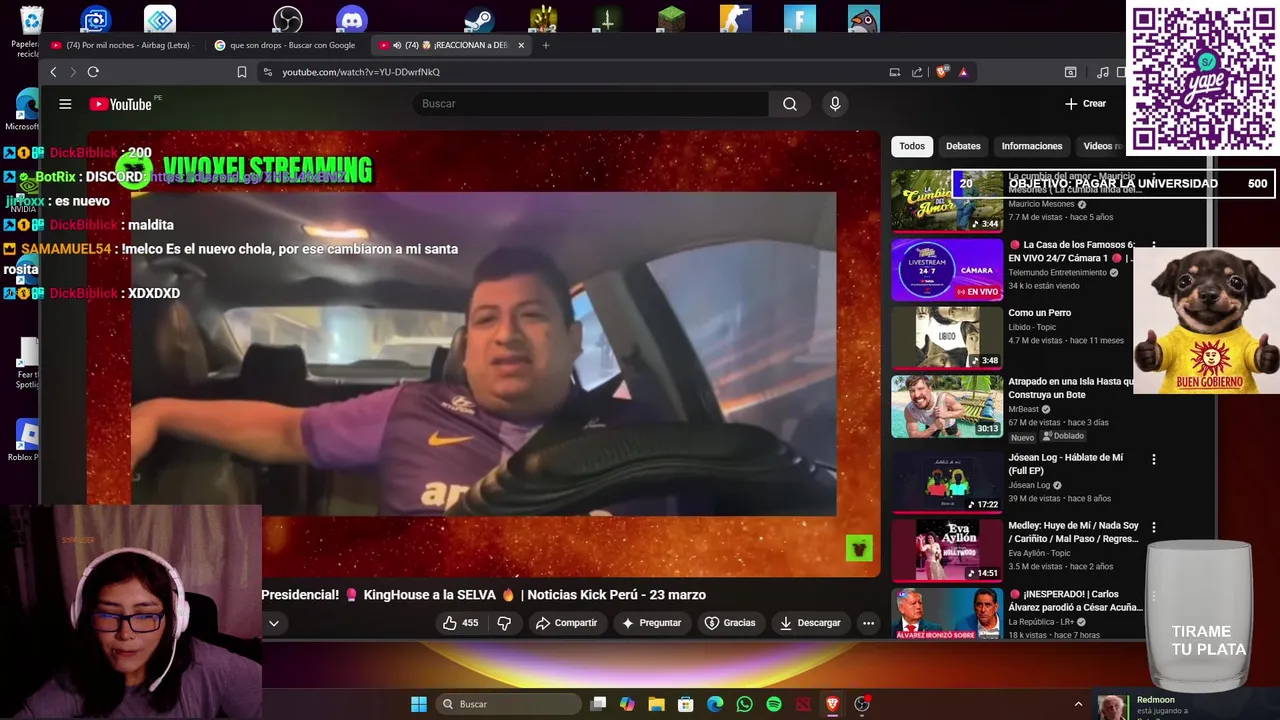Open the 'Como un Perro' video thumbnail
Image resolution: width=1280 pixels, height=720 pixels.
pyautogui.click(x=947, y=338)
